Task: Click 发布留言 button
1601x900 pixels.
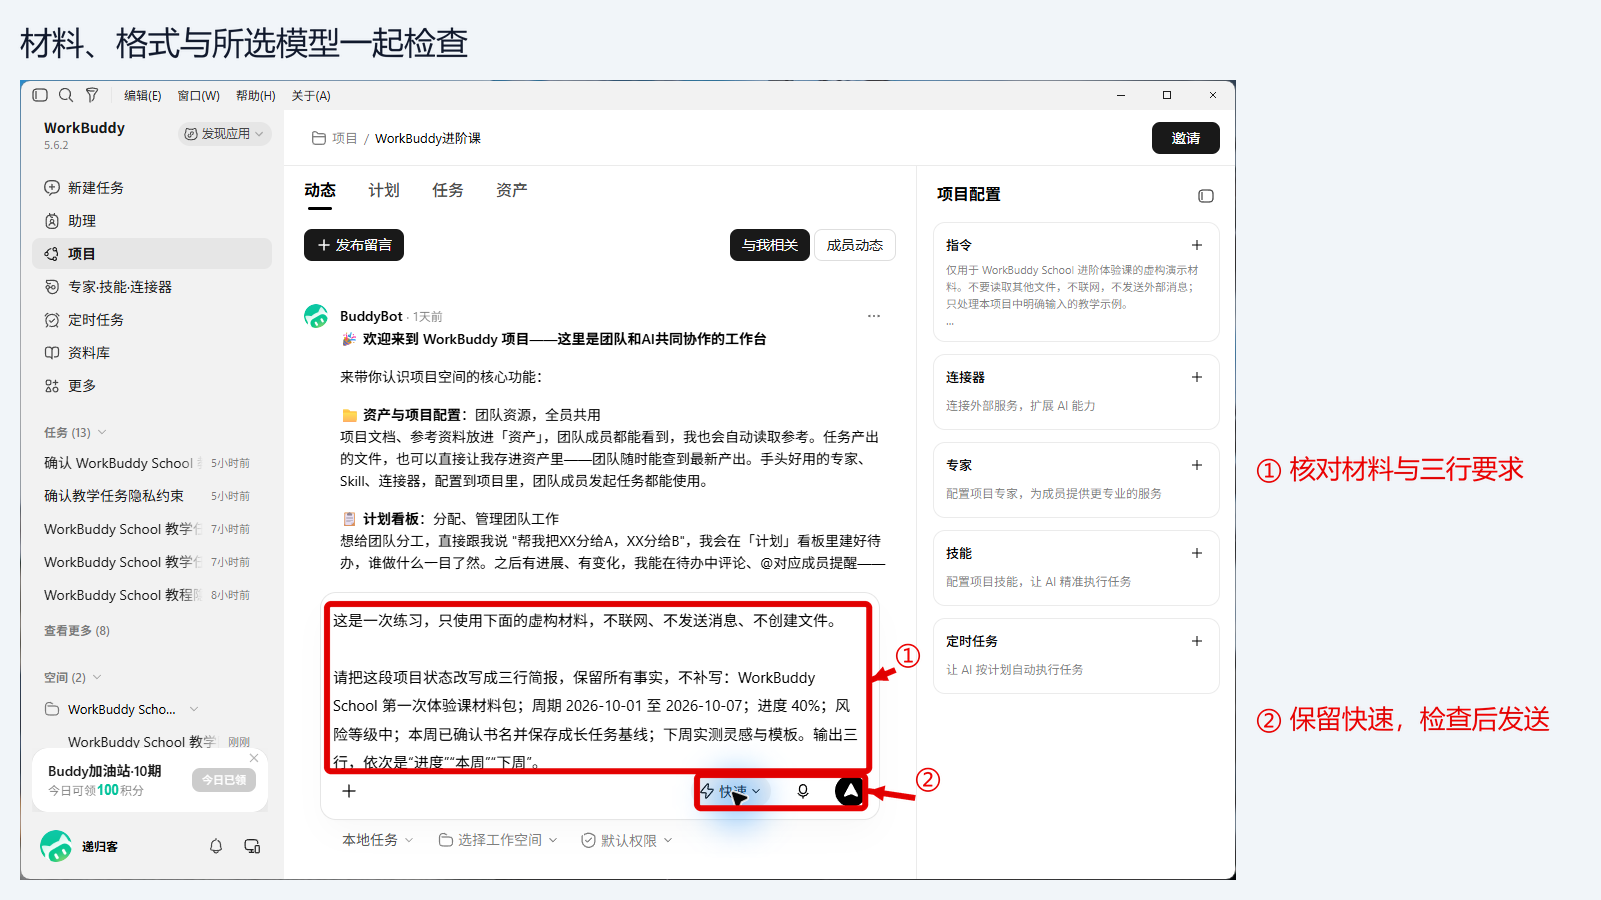Action: coord(354,245)
